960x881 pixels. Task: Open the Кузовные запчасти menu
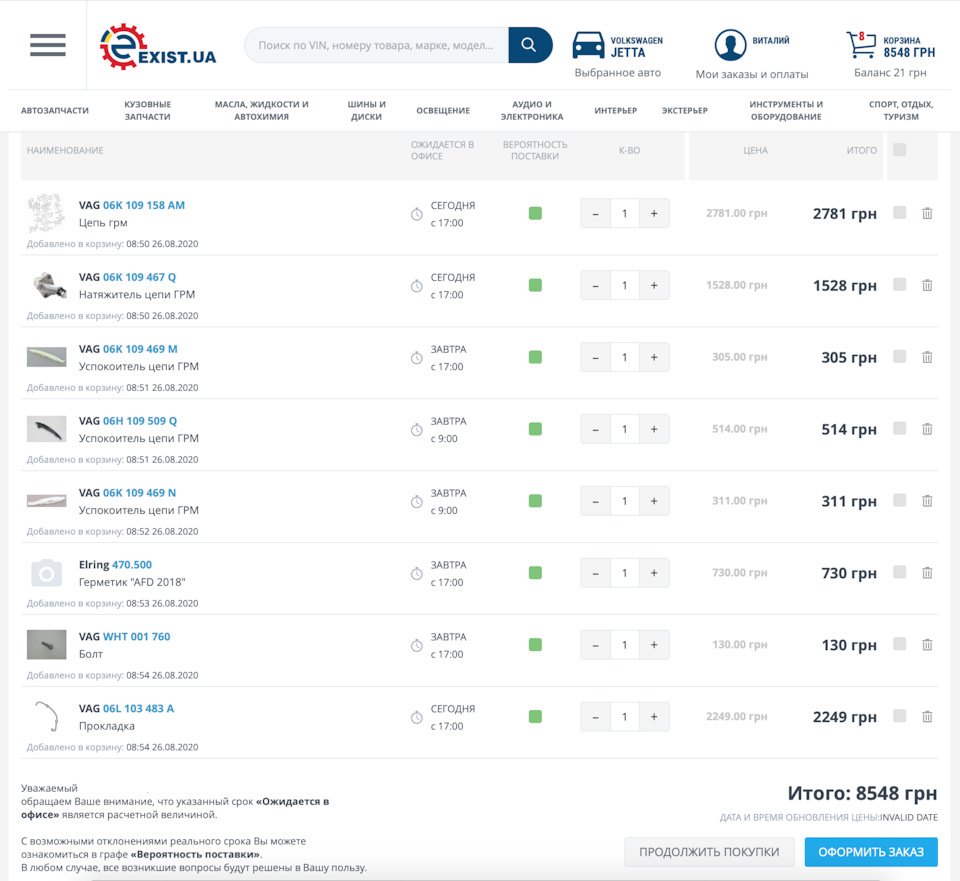coord(148,111)
